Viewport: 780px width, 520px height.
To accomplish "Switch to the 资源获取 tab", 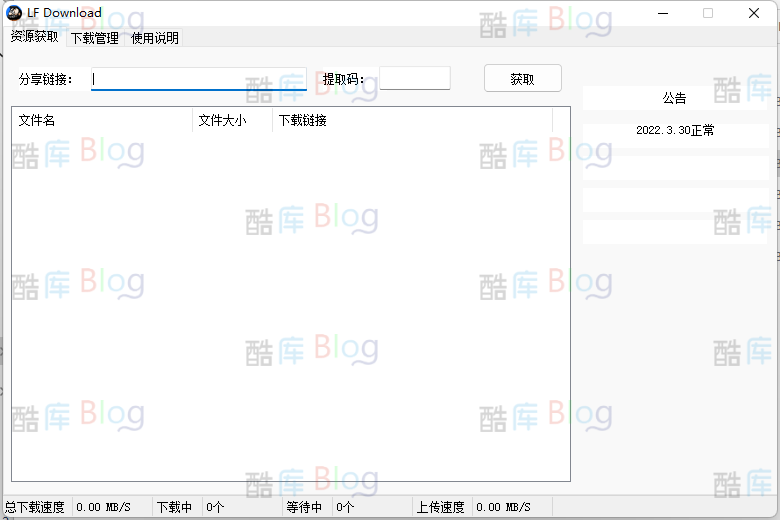I will [34, 36].
